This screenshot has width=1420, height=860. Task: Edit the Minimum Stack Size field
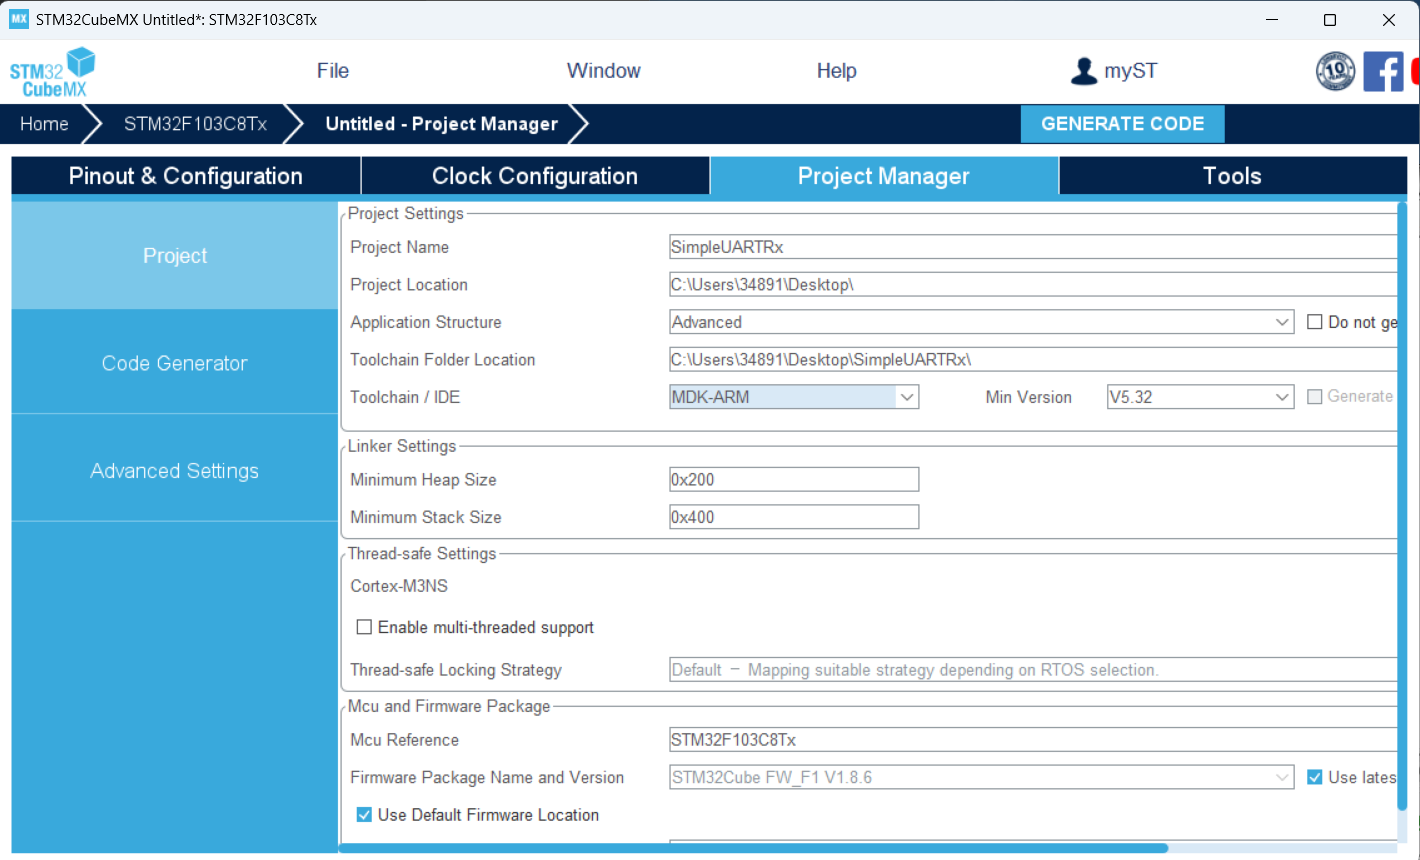tap(794, 517)
